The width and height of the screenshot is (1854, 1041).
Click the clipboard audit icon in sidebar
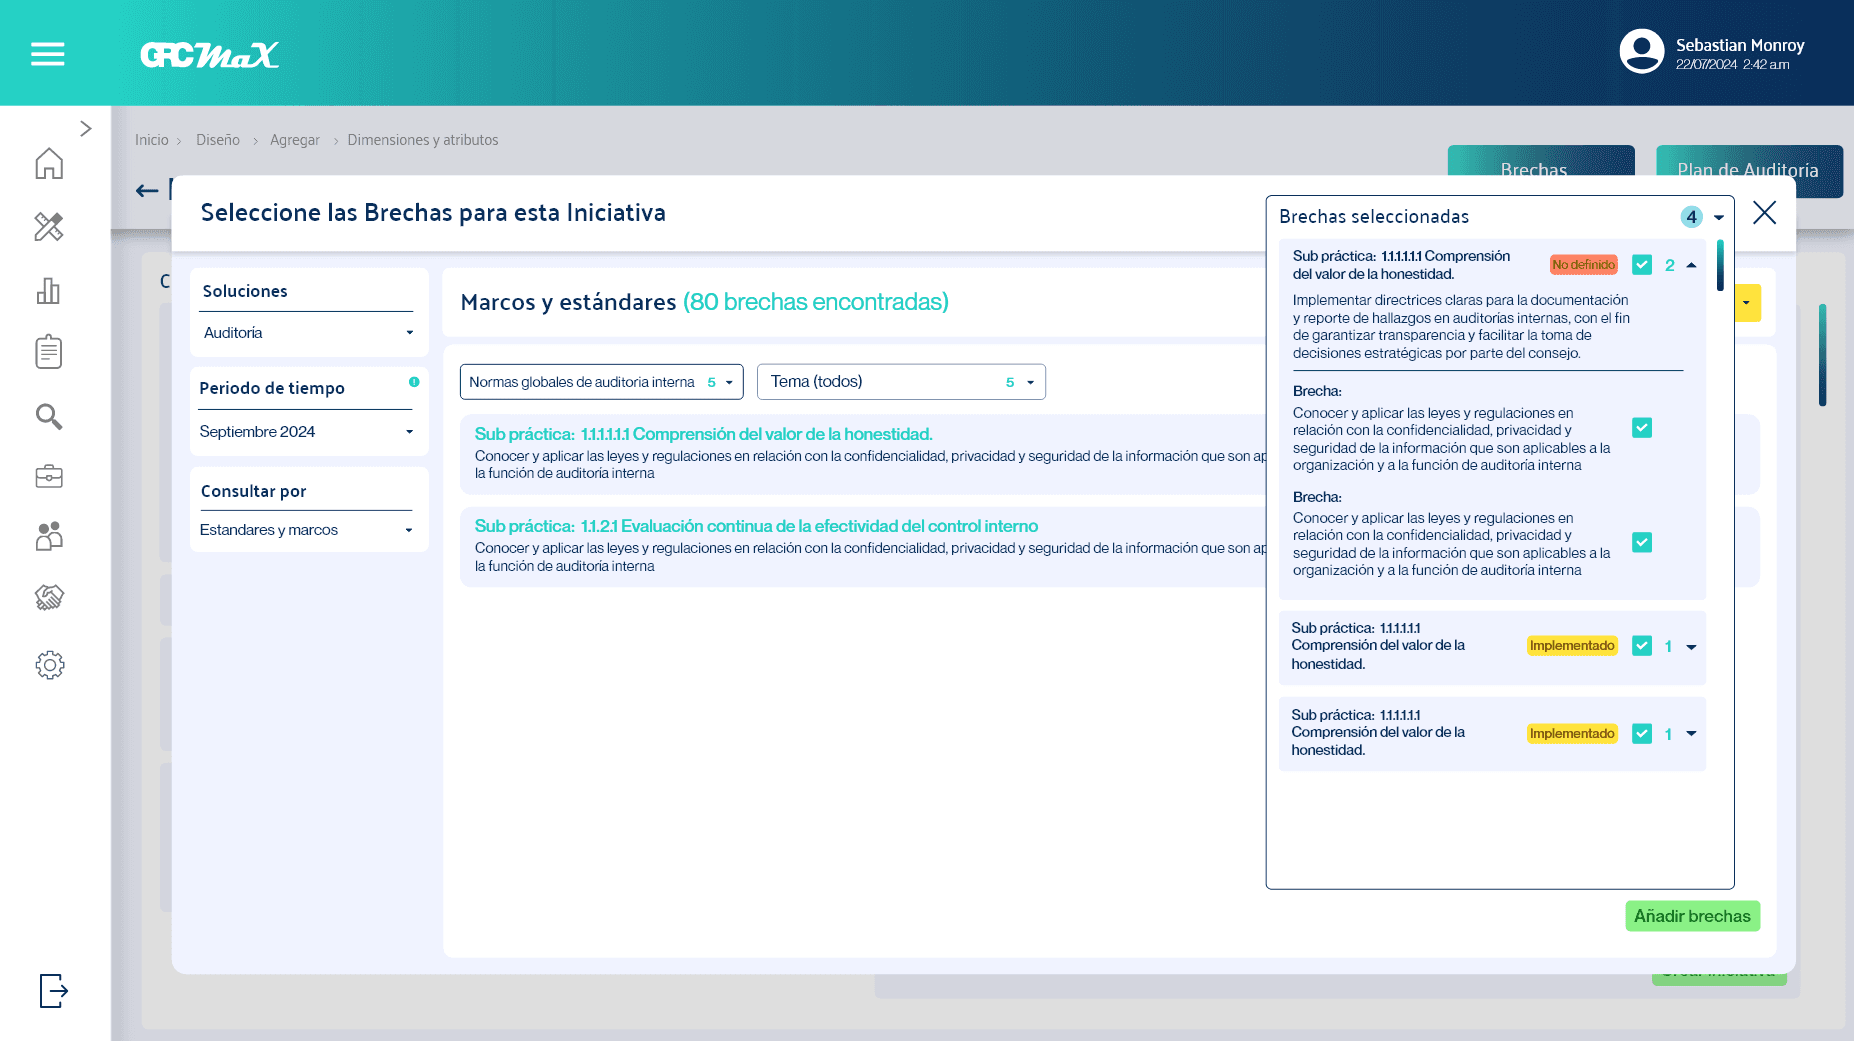click(x=47, y=352)
